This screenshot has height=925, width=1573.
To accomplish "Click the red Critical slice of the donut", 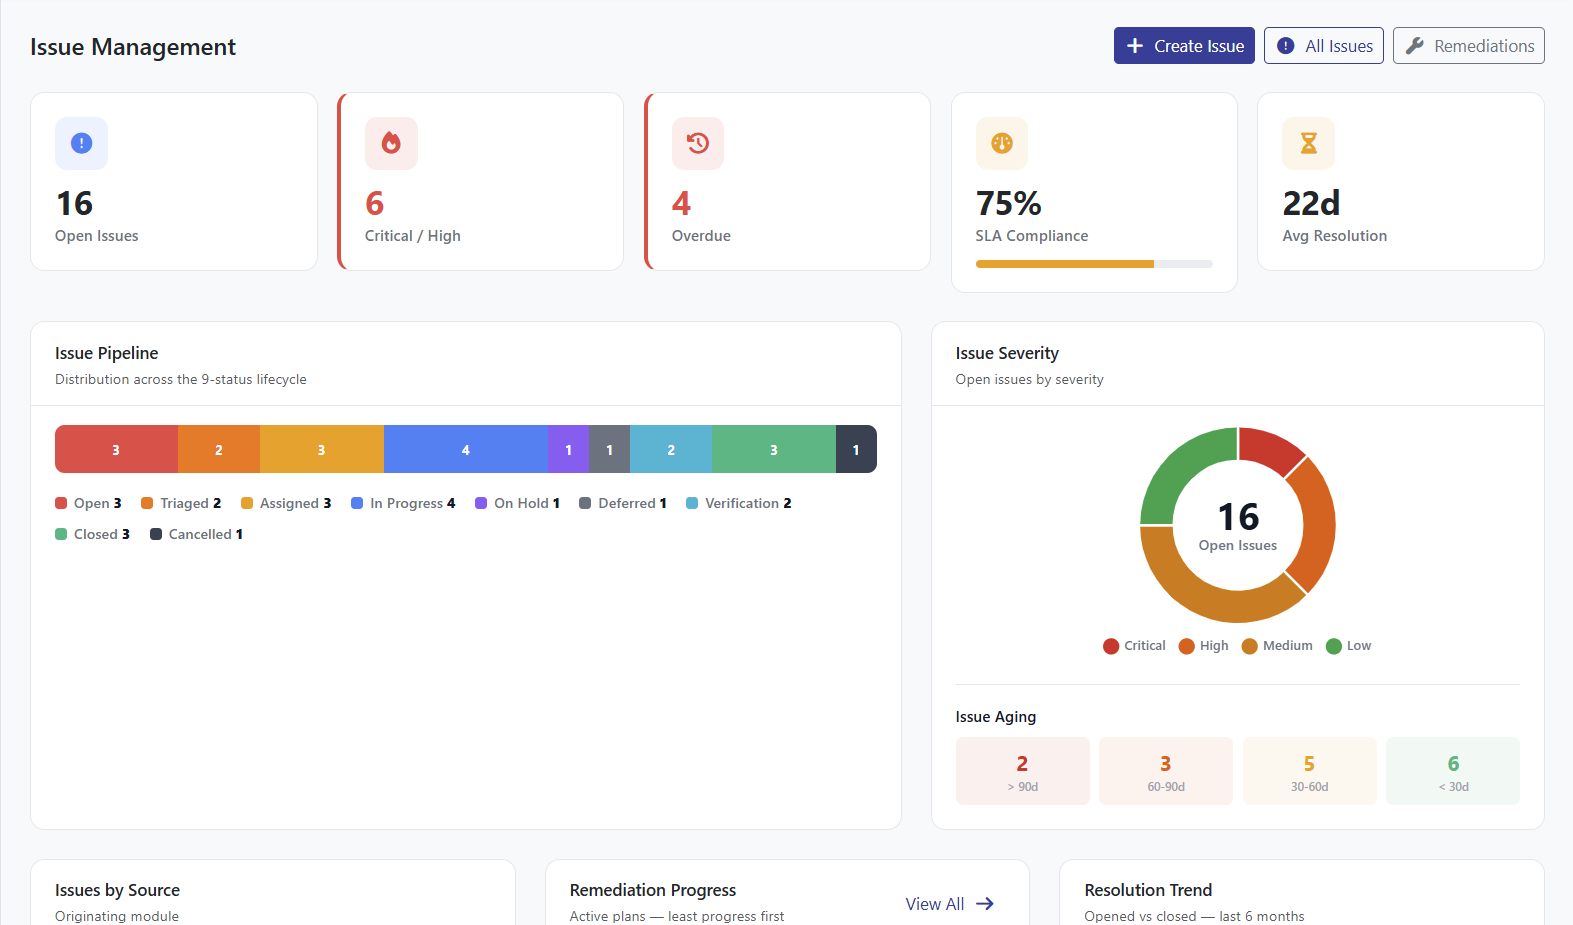I will click(x=1268, y=449).
